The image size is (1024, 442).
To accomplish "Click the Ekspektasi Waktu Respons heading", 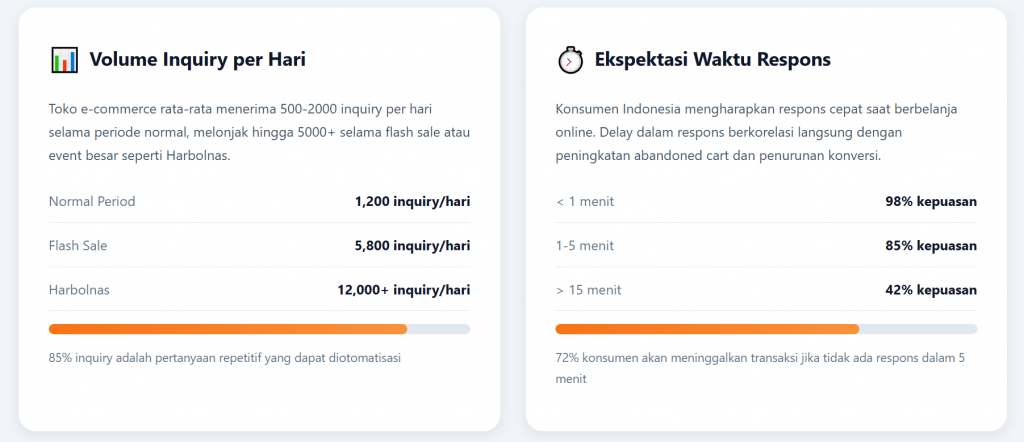I will coord(712,60).
